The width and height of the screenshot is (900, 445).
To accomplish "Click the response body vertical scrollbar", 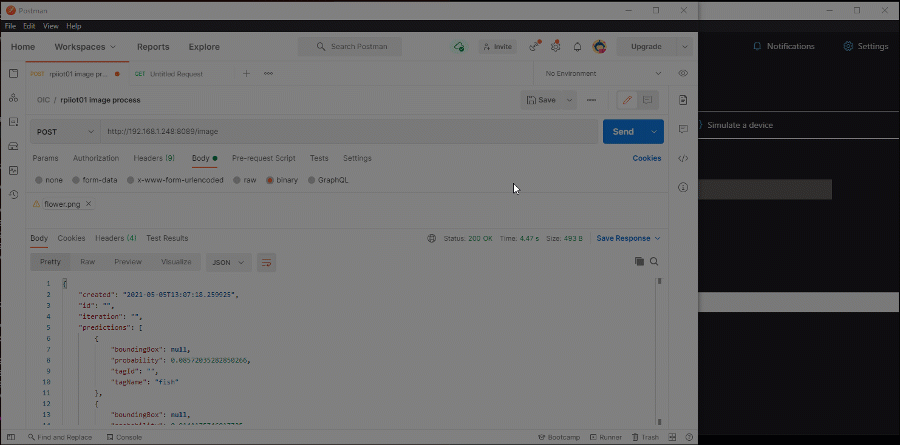I will click(x=660, y=351).
